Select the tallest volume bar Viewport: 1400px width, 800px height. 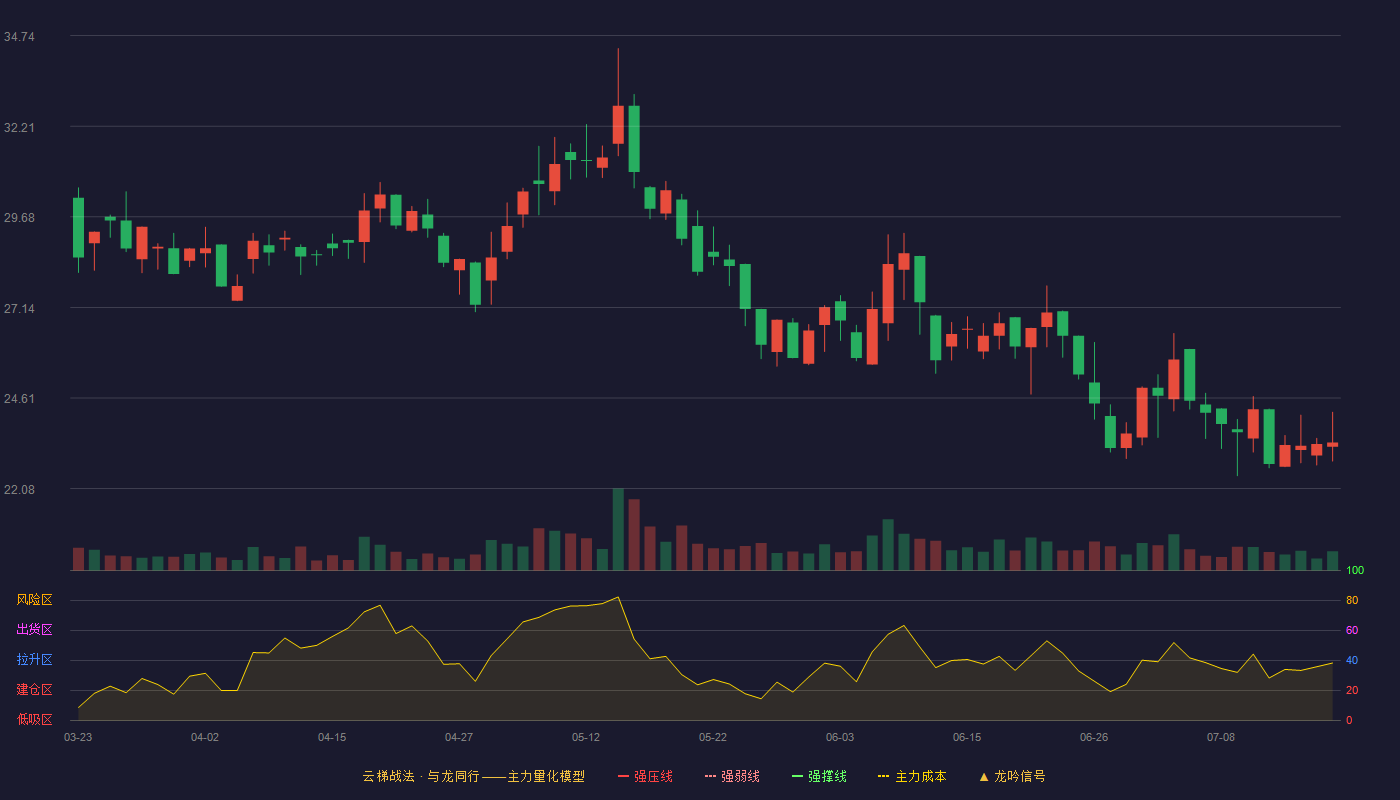[618, 529]
